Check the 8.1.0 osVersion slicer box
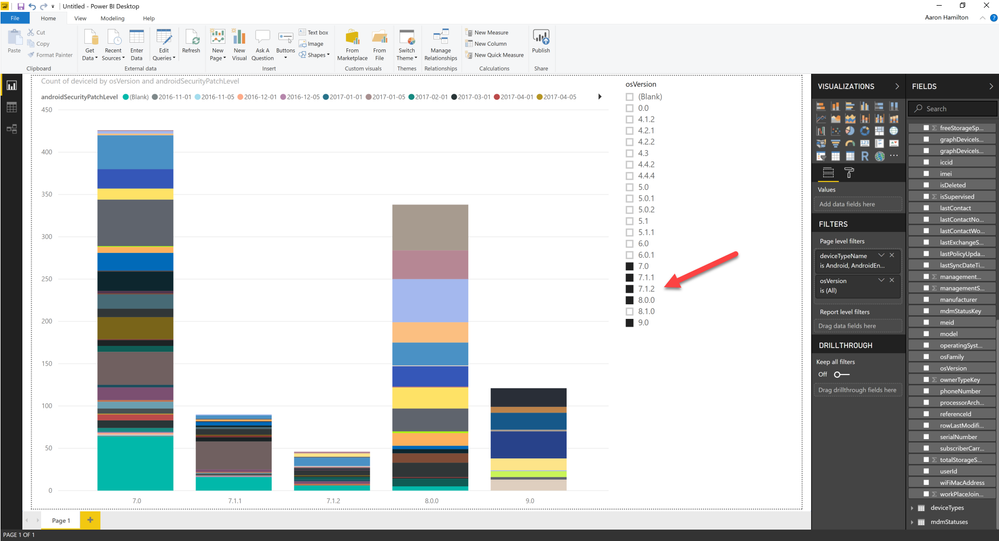 629,311
